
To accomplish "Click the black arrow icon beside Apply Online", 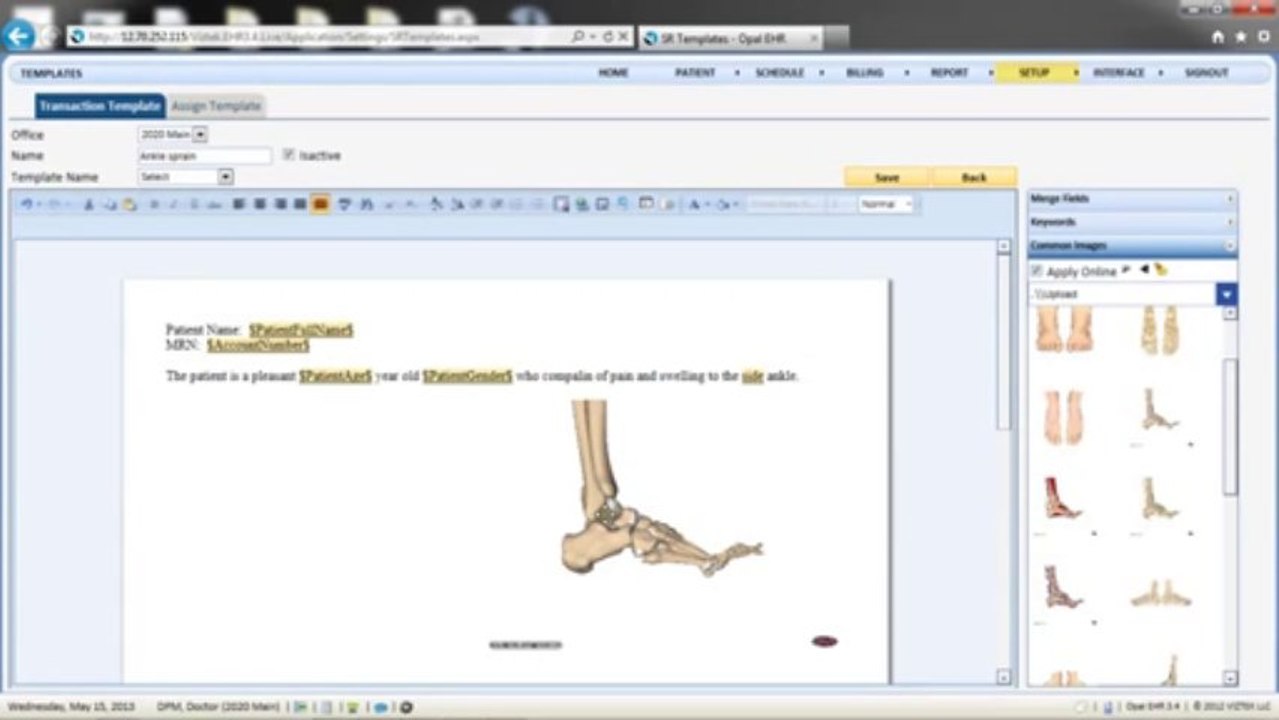I will [1144, 270].
